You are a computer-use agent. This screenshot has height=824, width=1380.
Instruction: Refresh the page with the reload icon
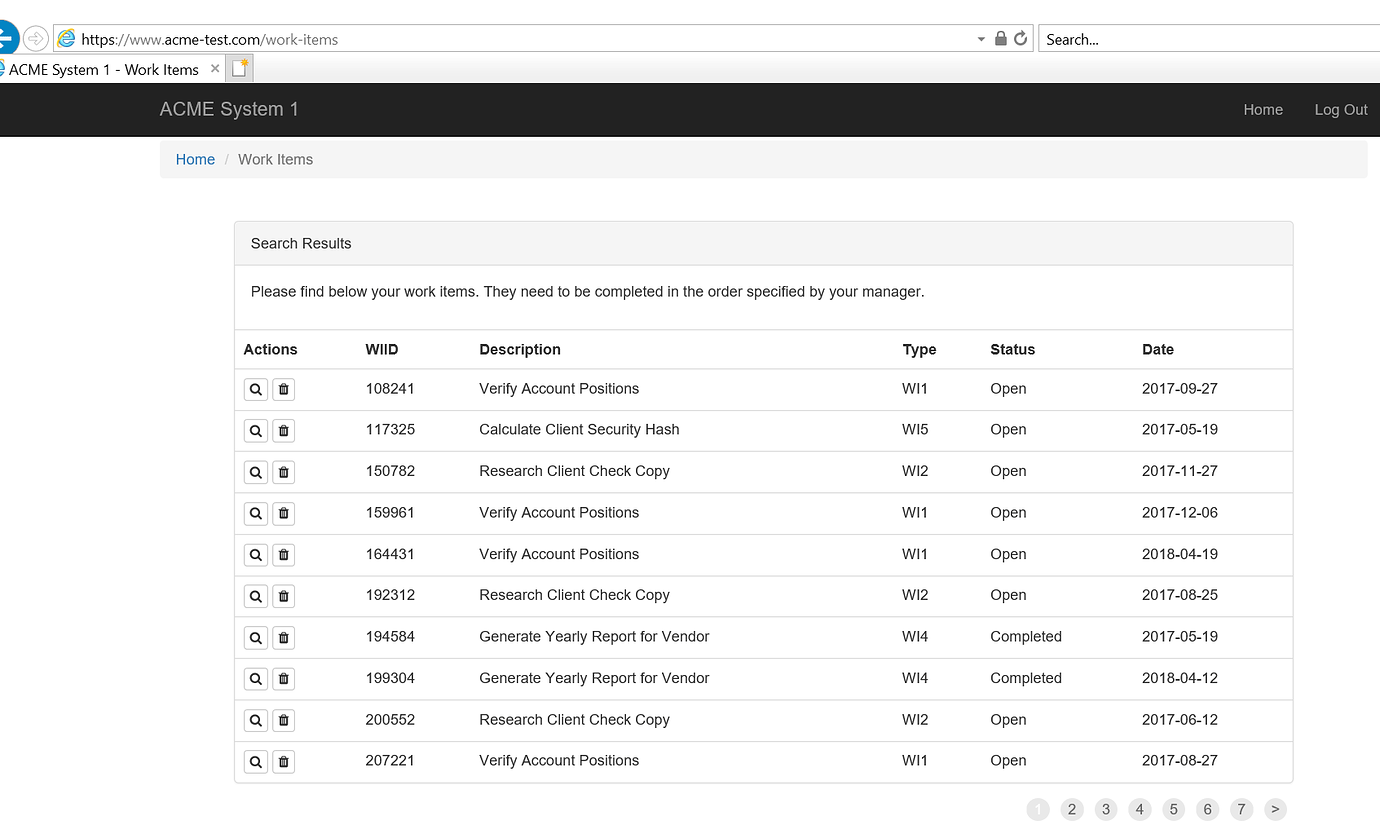point(1020,39)
